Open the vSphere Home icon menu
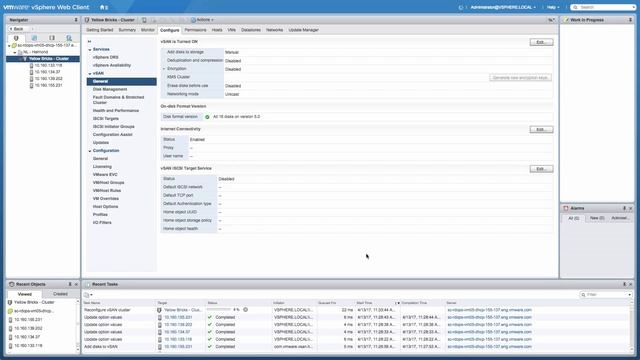Screen dimensions: 640x360 point(104,7)
